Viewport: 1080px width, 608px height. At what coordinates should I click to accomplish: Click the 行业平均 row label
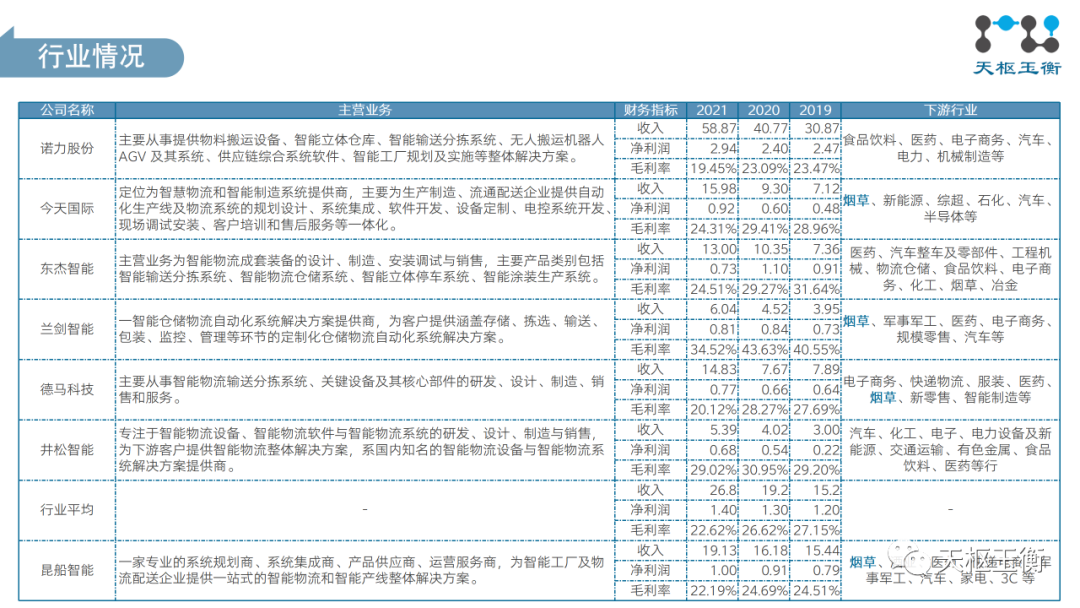tap(67, 510)
